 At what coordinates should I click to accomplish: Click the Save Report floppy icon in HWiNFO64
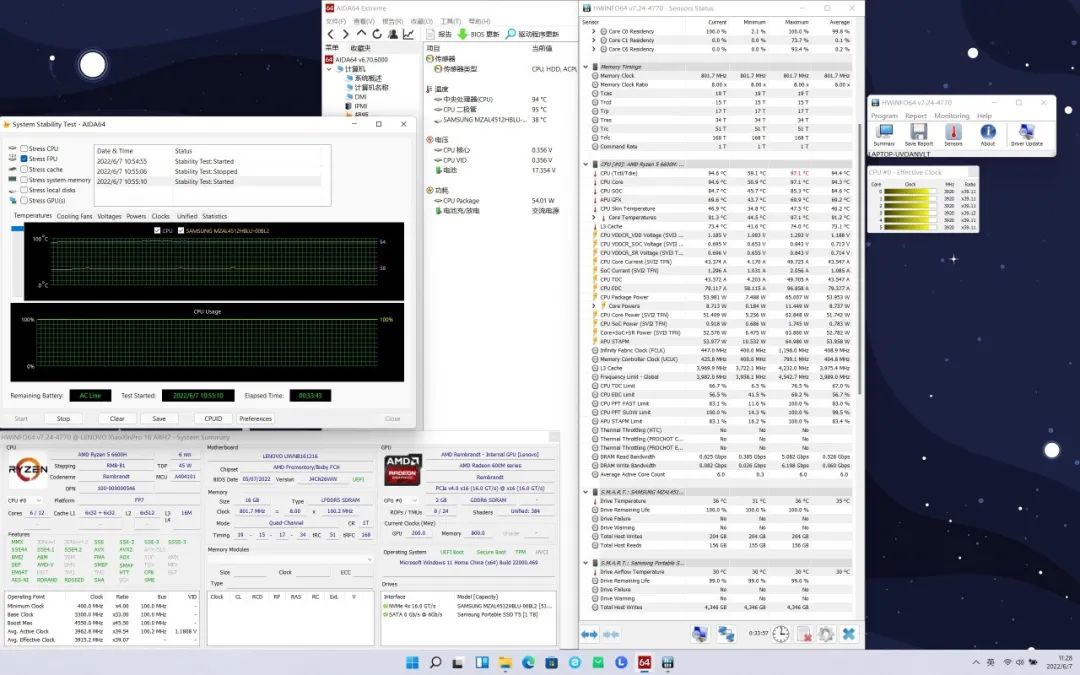918,134
